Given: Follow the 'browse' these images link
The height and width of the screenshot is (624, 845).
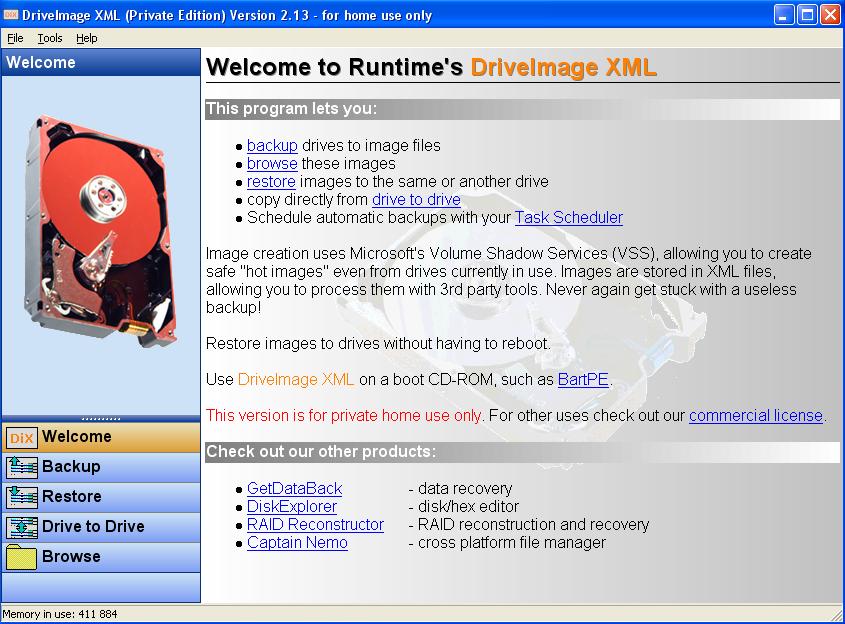Looking at the screenshot, I should (x=272, y=164).
